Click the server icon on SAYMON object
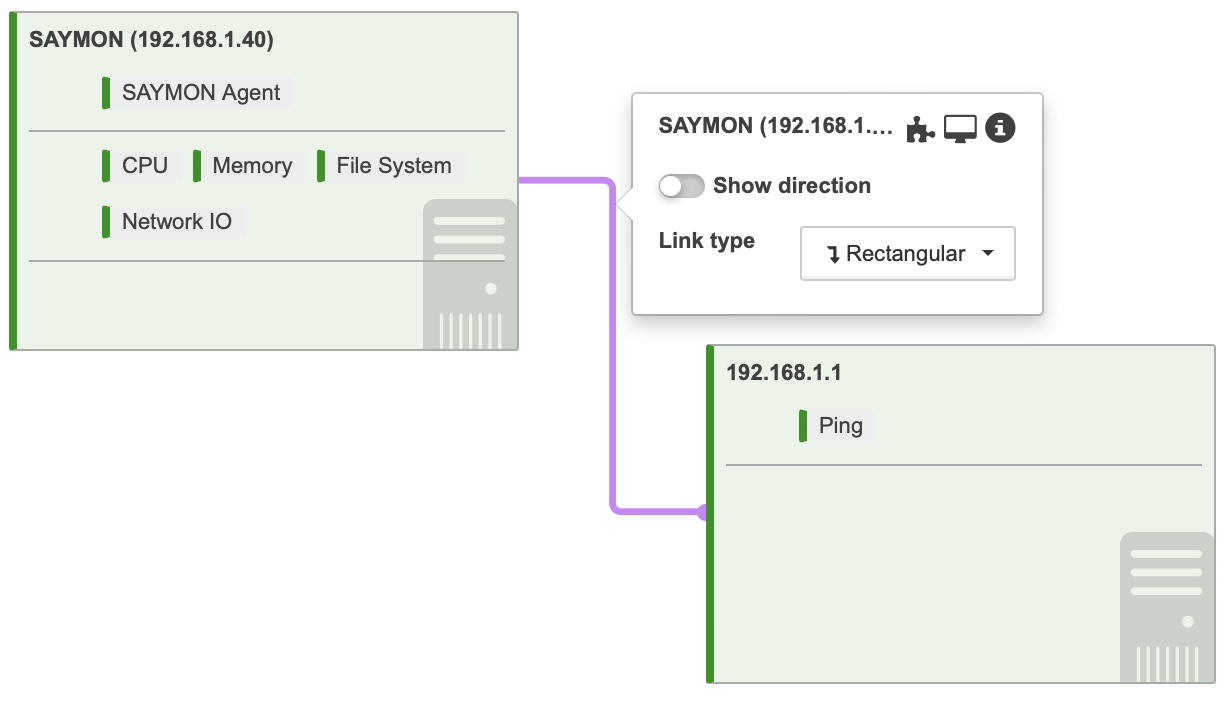Viewport: 1226px width, 702px height. (470, 274)
